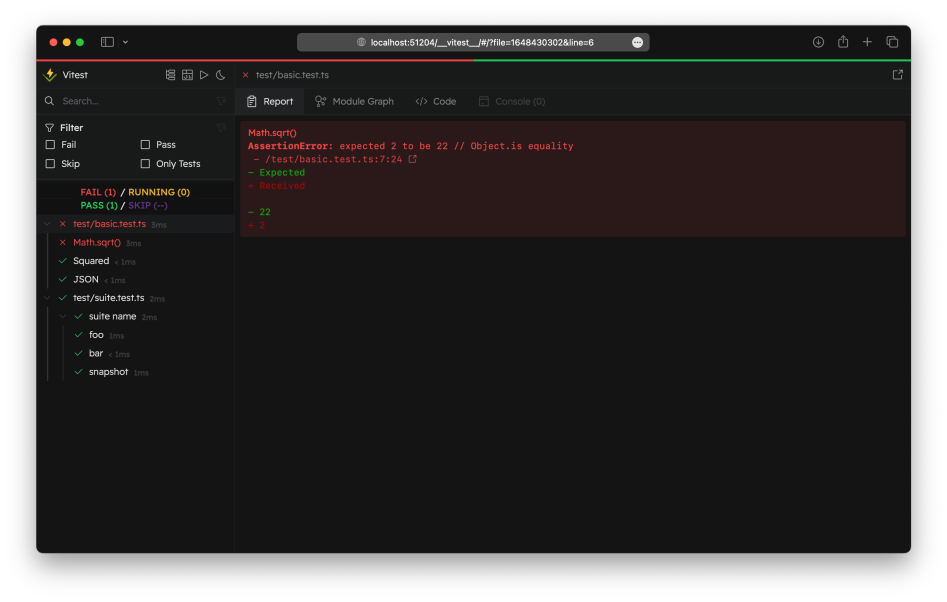Focus the Search tests input field
The width and height of the screenshot is (947, 602).
pos(136,101)
